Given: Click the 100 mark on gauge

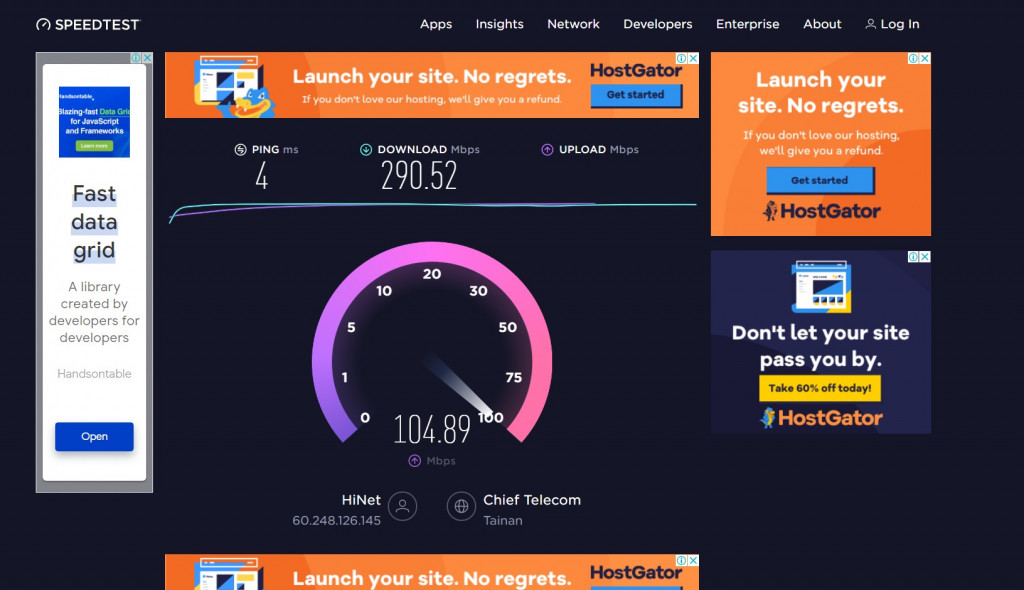Looking at the screenshot, I should coord(490,418).
